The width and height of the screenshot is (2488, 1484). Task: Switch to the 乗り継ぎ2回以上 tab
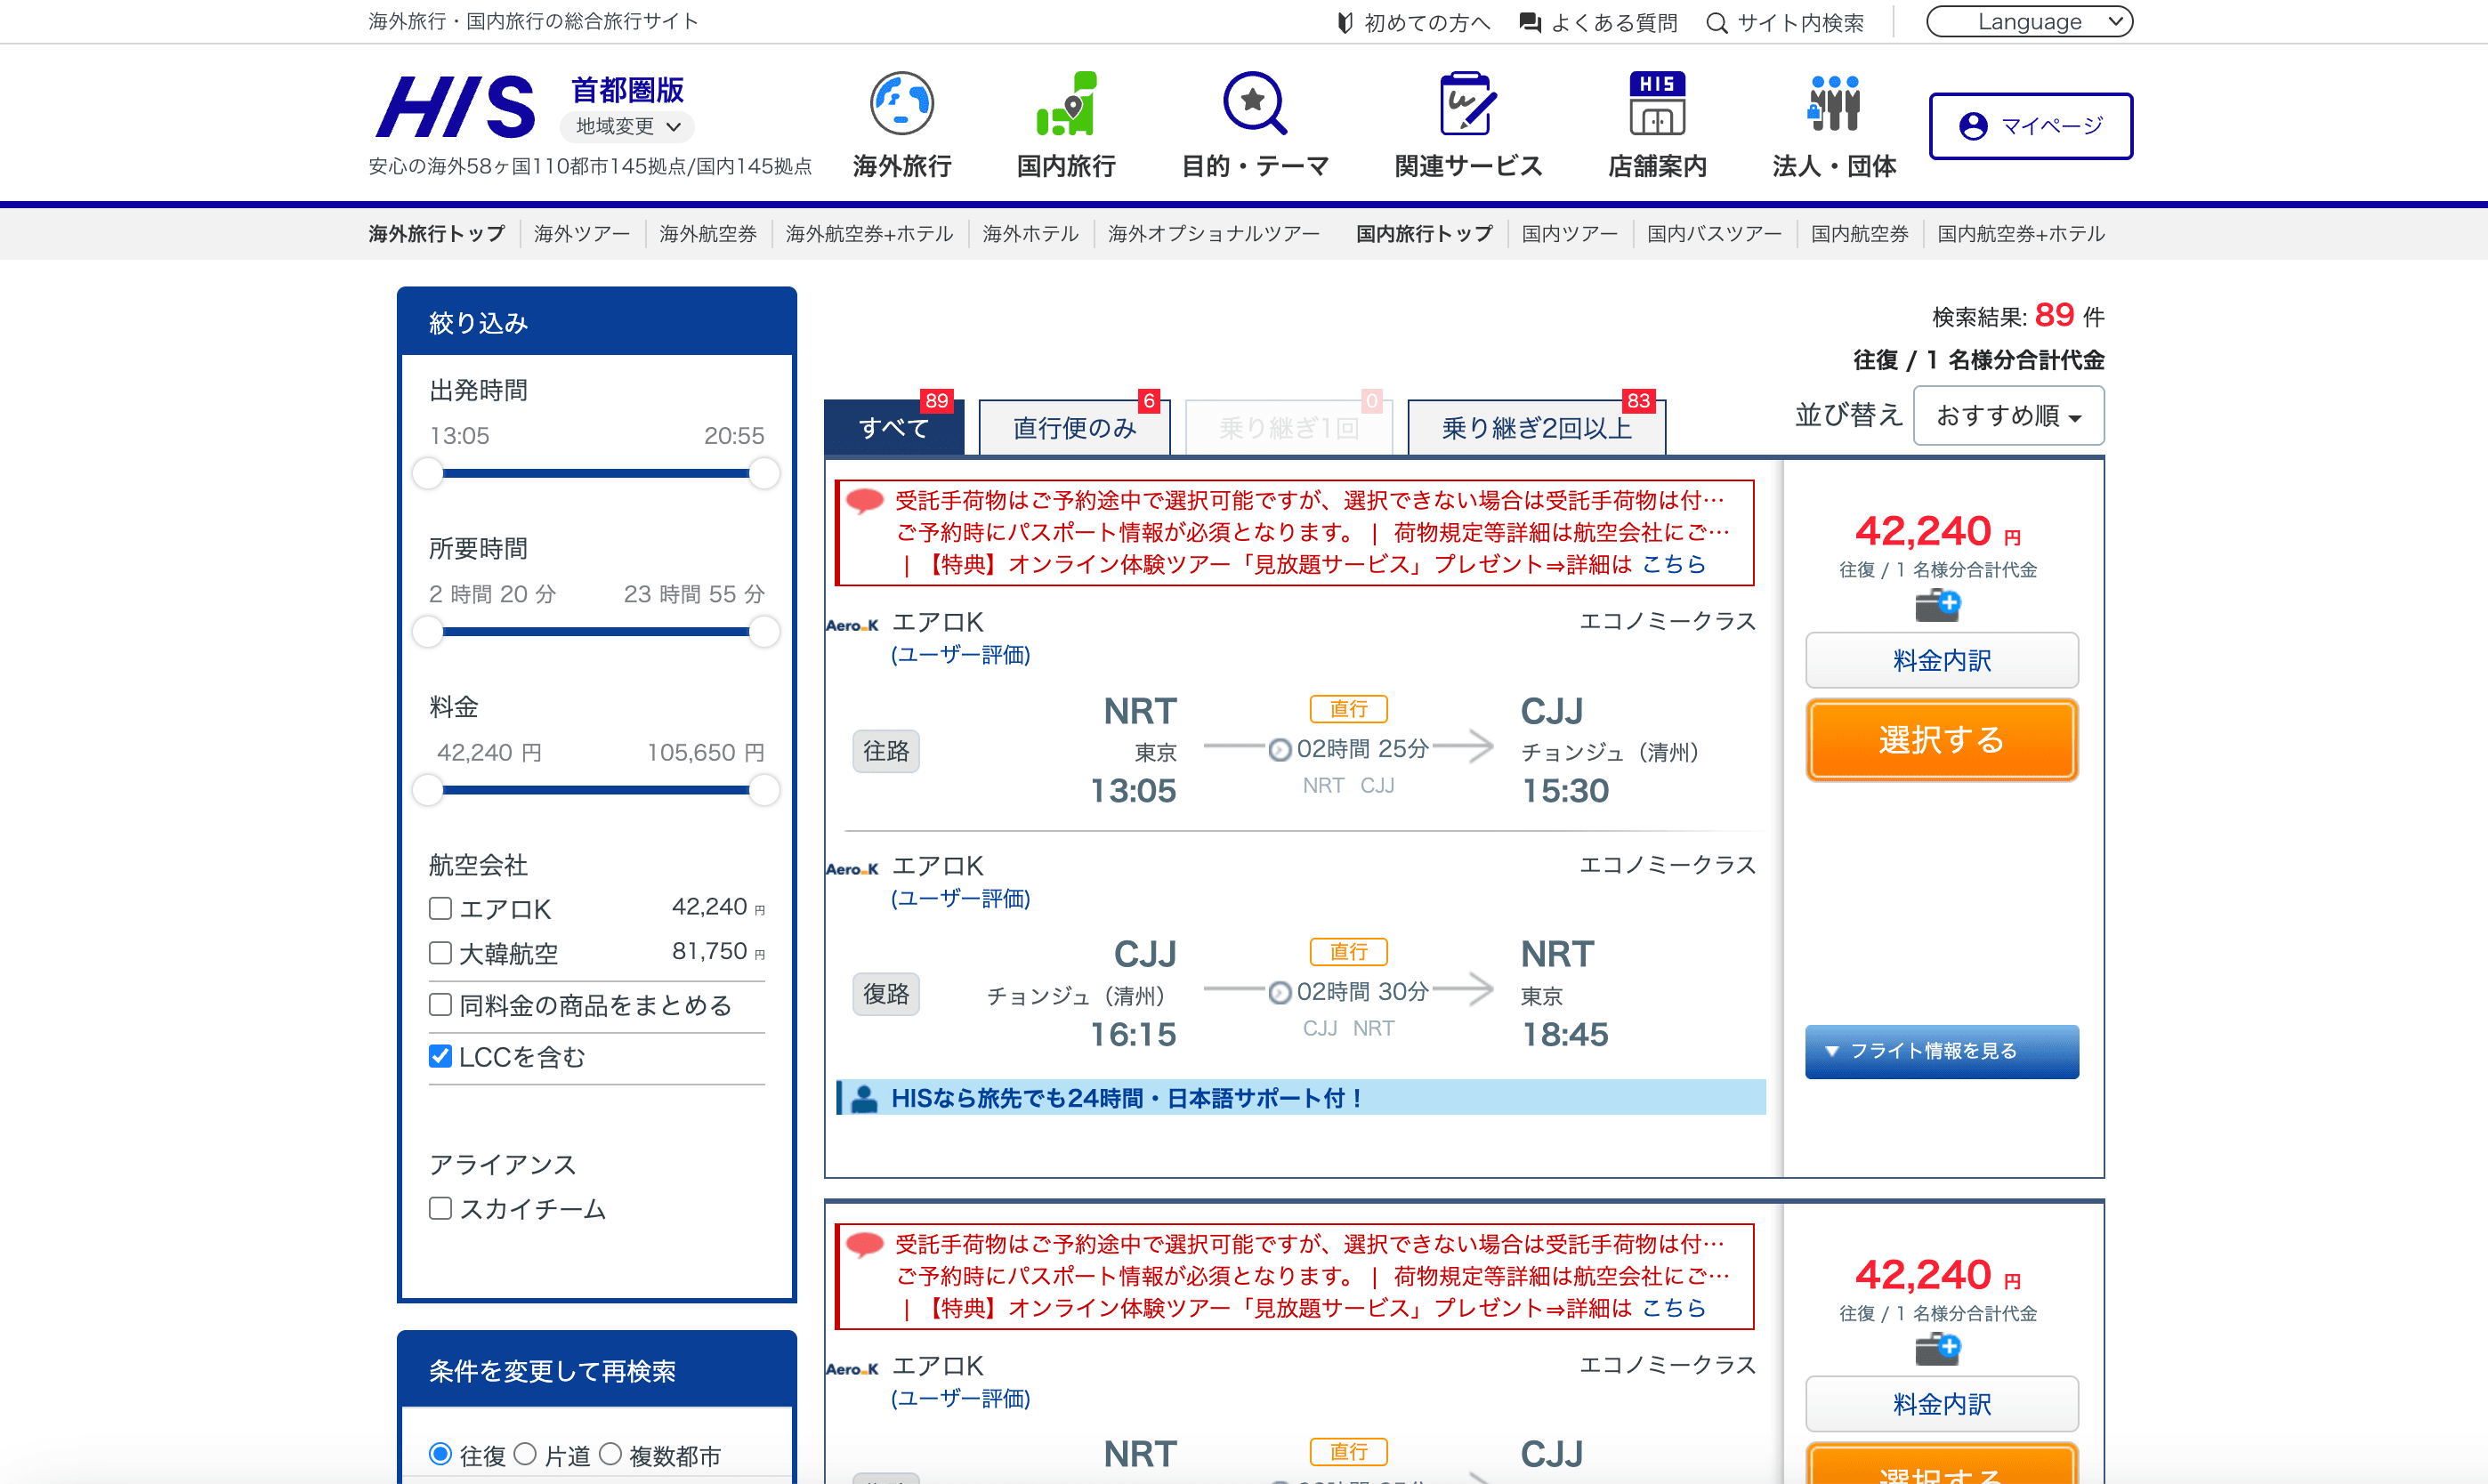point(1535,428)
